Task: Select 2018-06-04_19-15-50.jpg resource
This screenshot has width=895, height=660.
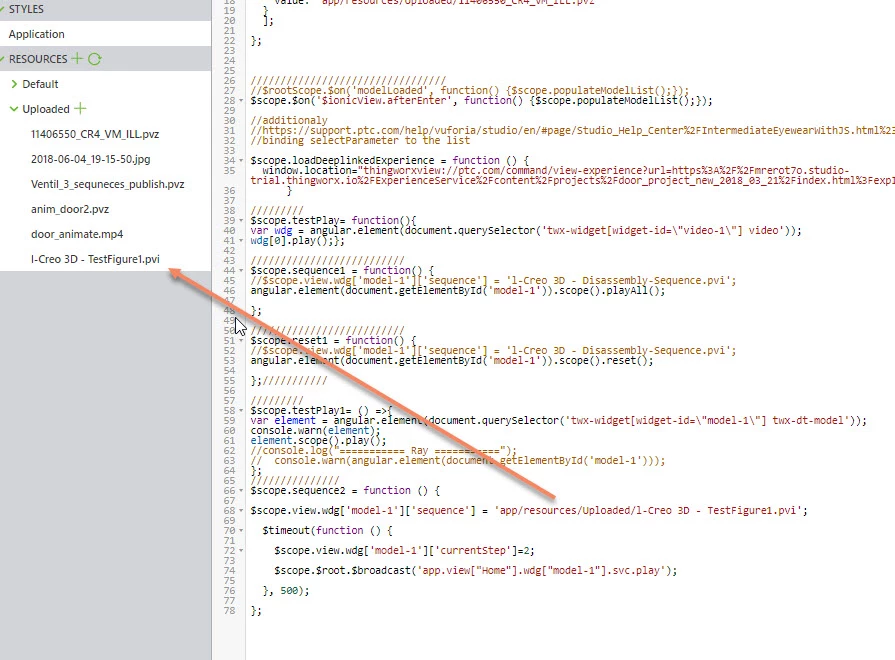Action: click(91, 159)
